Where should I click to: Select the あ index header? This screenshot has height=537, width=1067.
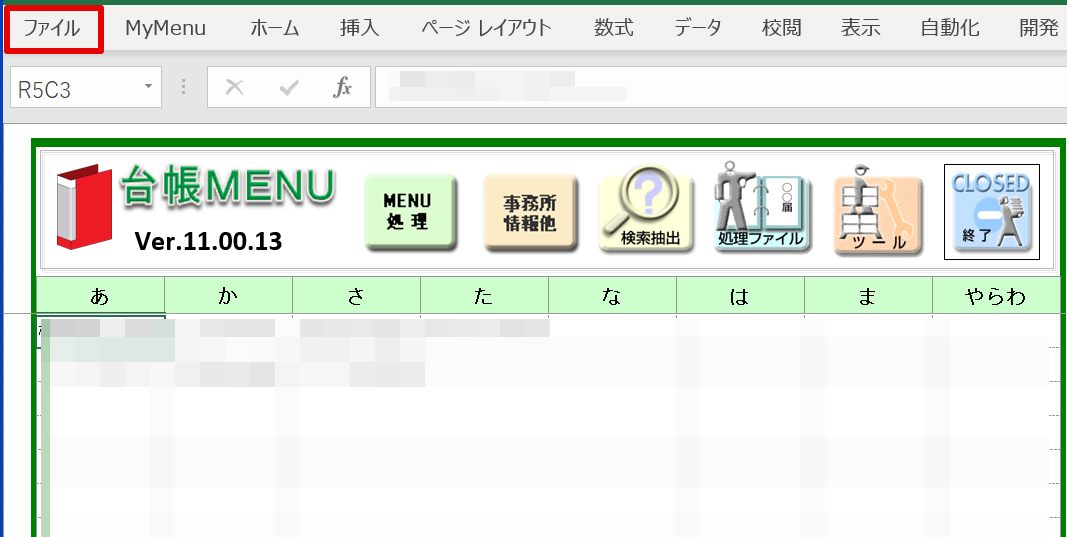pos(100,296)
